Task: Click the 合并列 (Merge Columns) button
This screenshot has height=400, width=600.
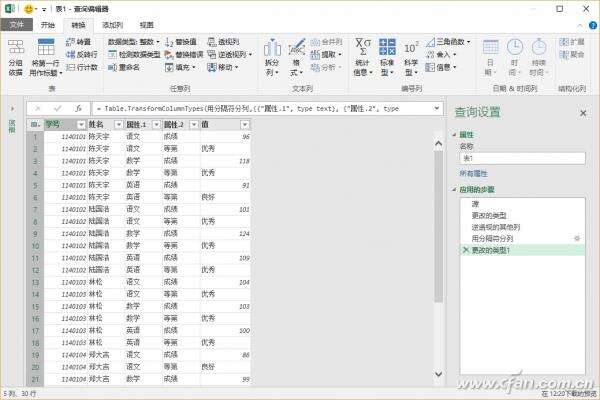Action: 326,42
